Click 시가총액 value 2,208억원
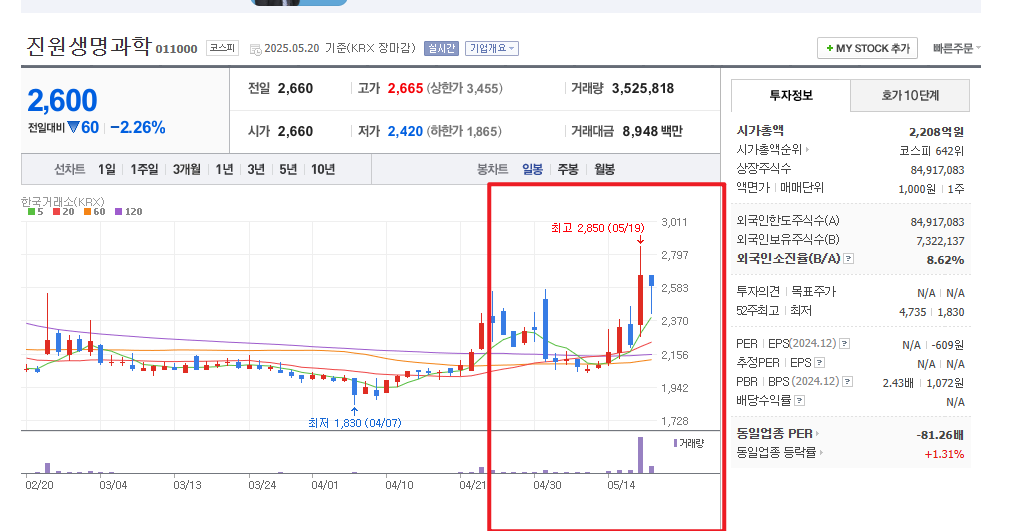The image size is (1023, 531). tap(936, 132)
